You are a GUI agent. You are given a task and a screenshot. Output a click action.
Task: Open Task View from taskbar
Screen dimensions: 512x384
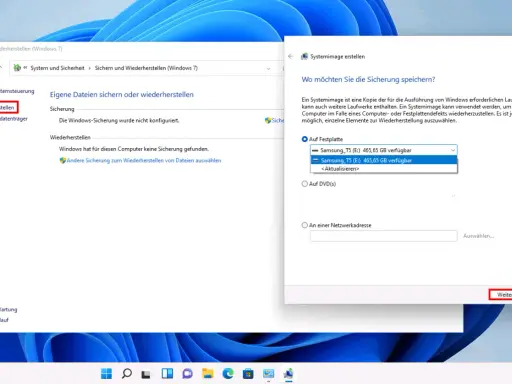[x=146, y=374]
